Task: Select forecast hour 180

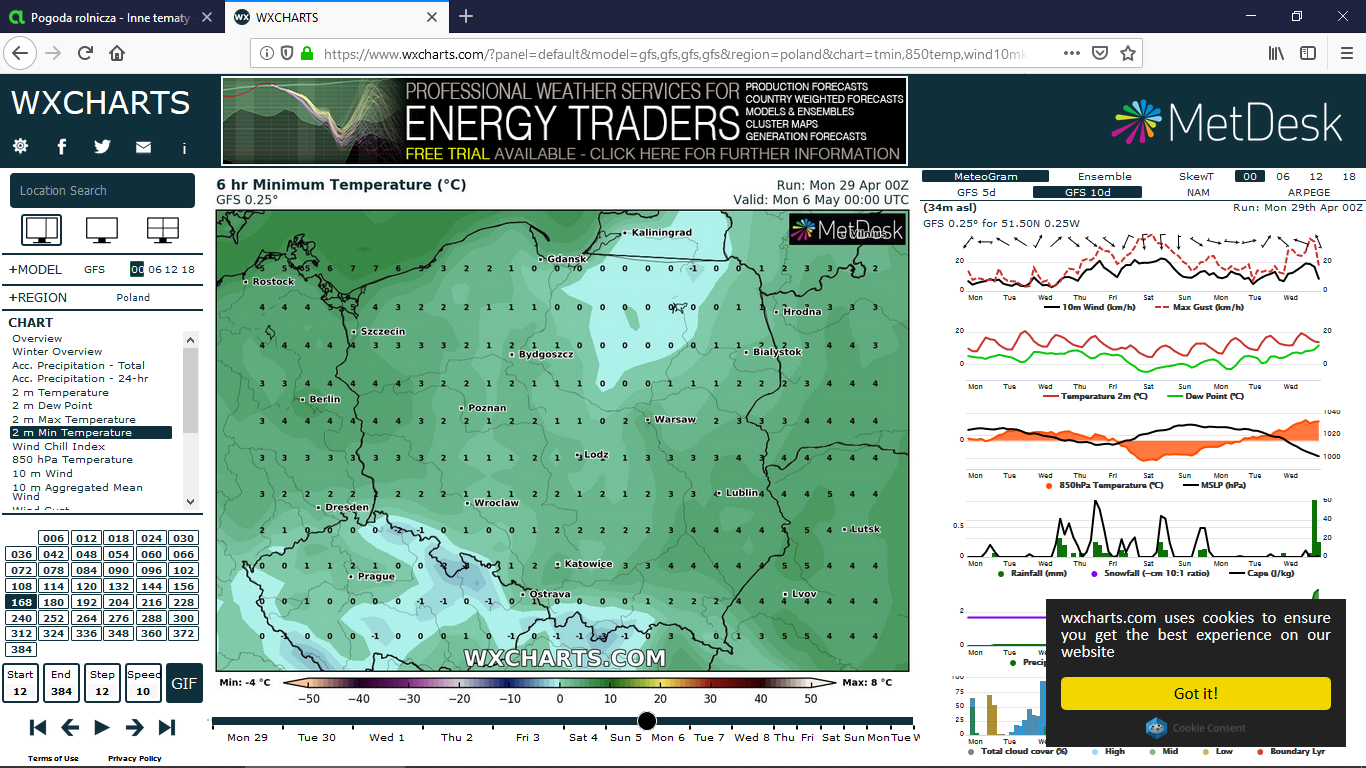Action: click(54, 602)
